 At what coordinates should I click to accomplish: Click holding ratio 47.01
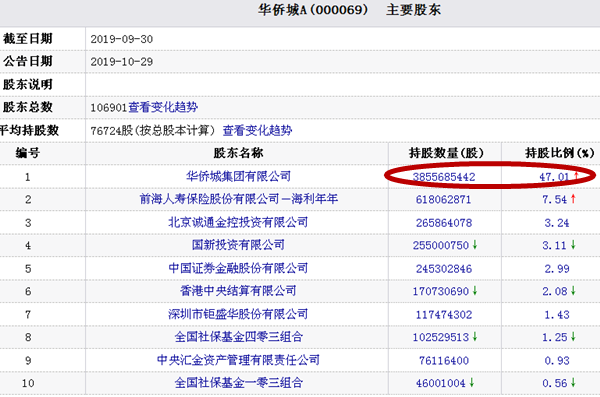(554, 177)
